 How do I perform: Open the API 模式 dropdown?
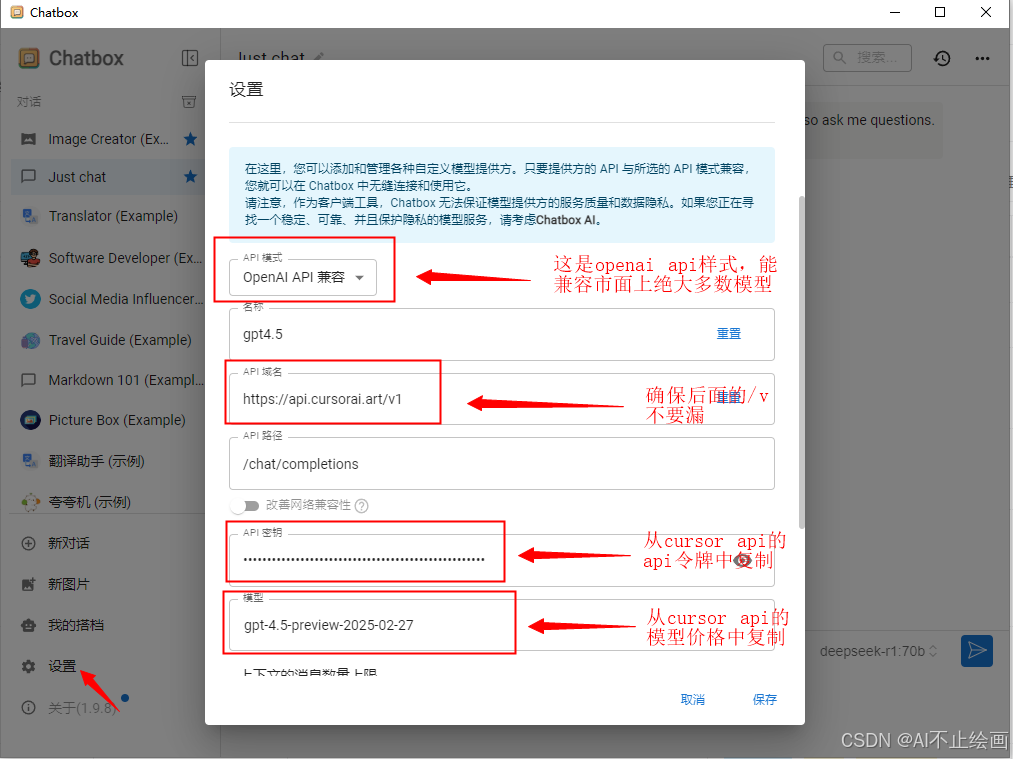303,277
